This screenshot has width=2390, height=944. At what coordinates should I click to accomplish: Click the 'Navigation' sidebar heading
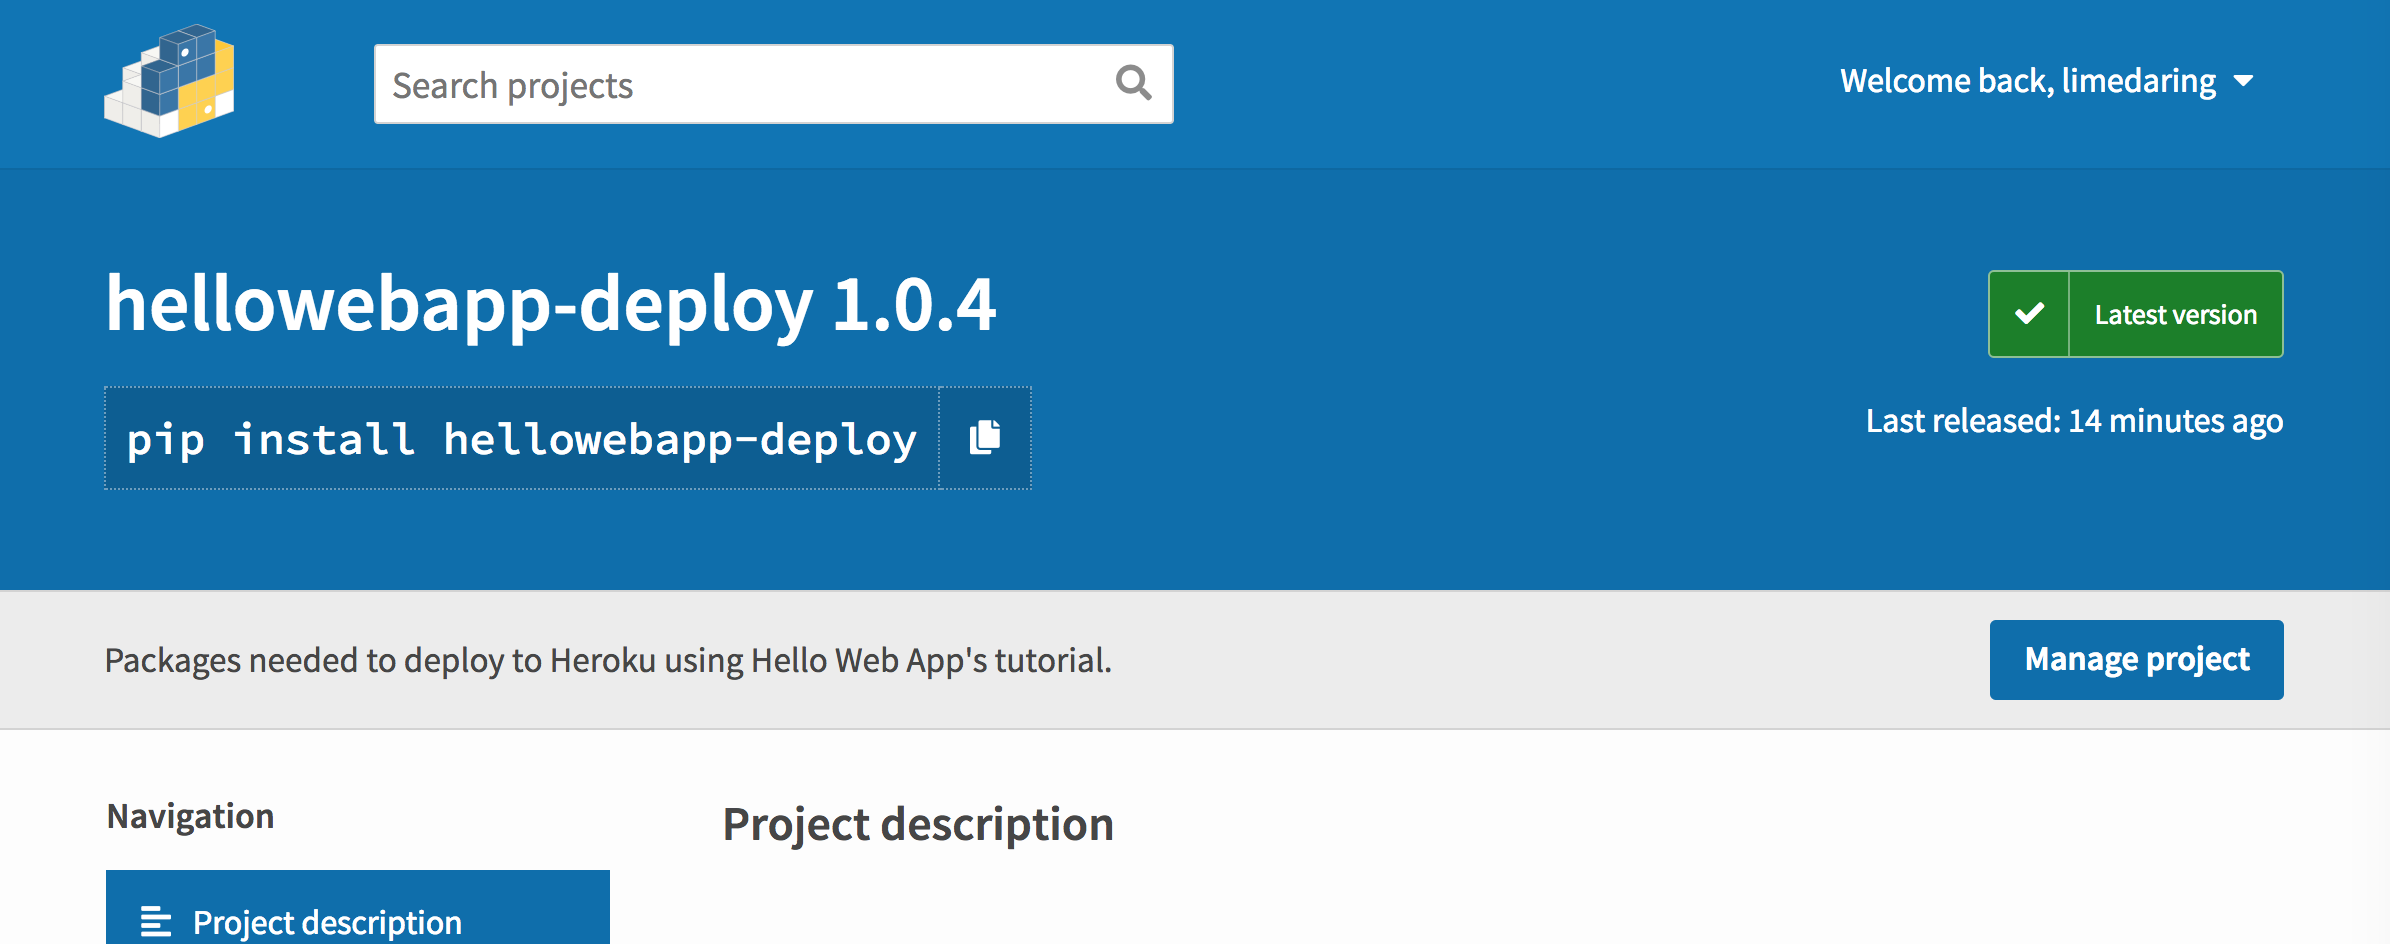[190, 817]
